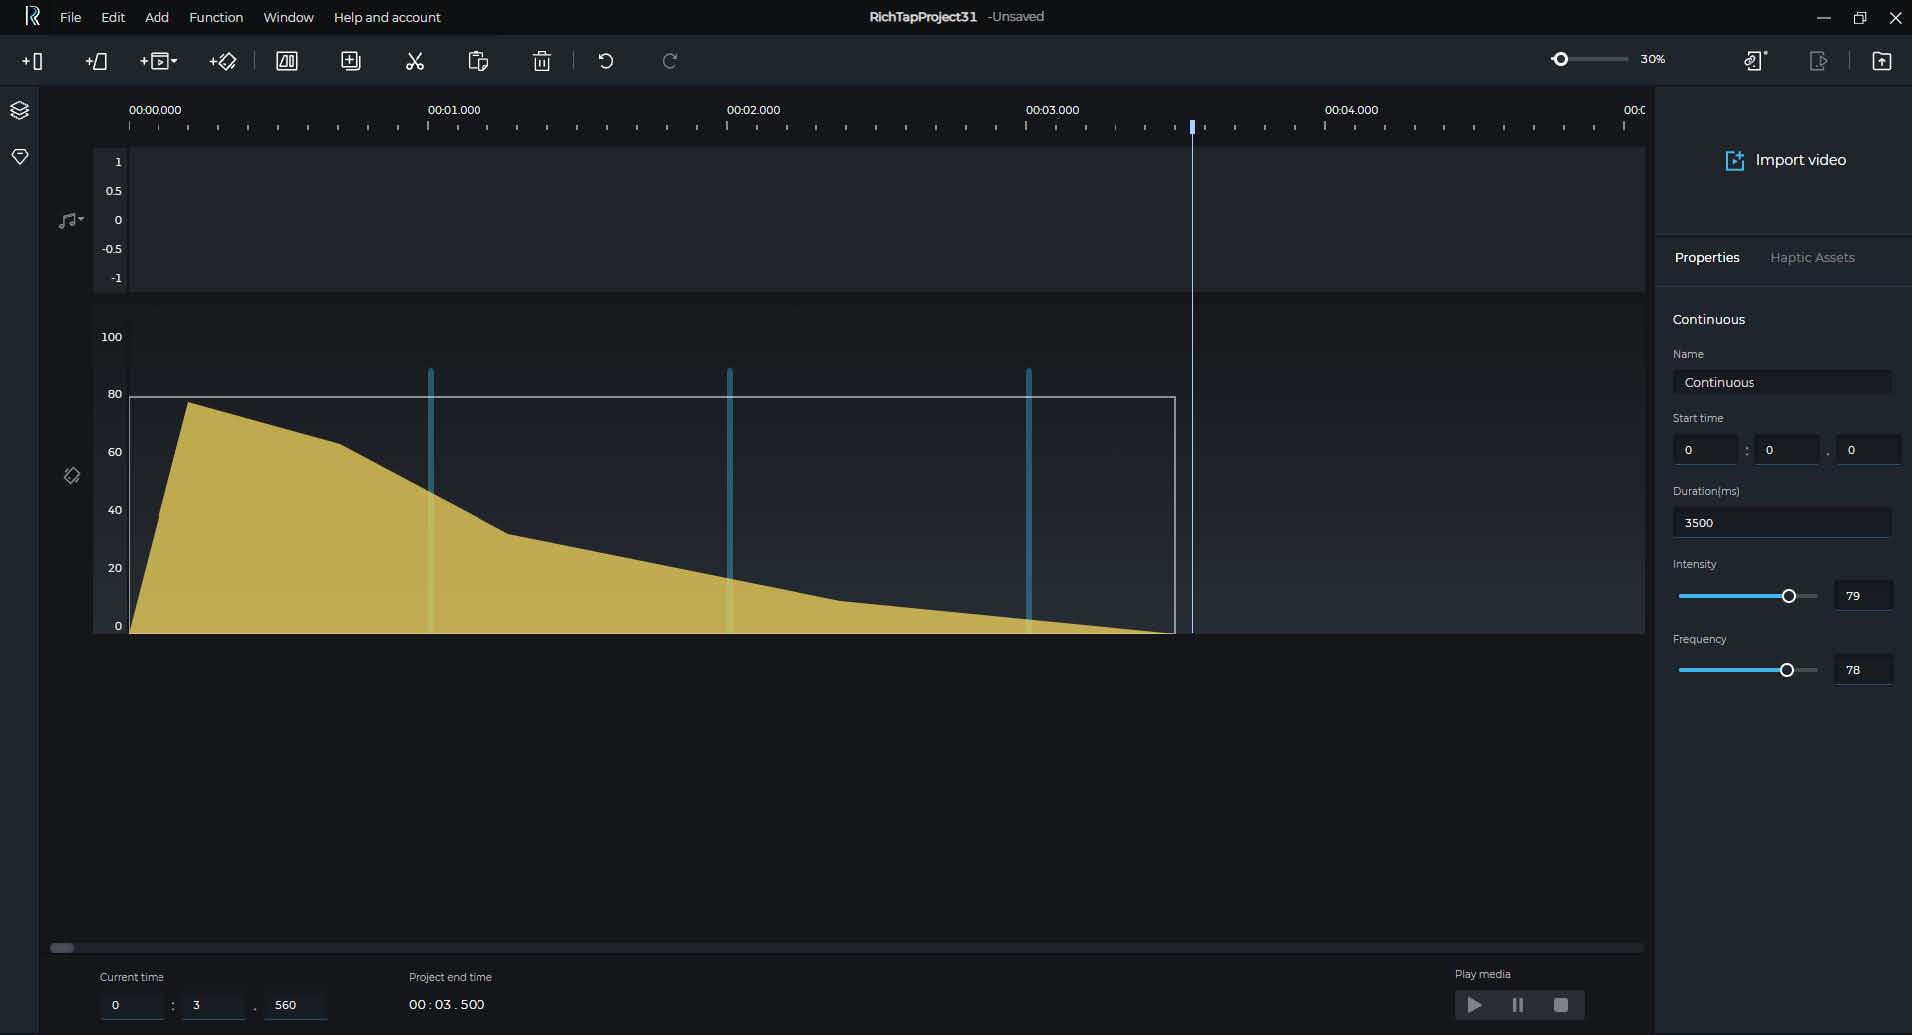Paste the copied haptic event
This screenshot has width=1912, height=1035.
(x=477, y=61)
